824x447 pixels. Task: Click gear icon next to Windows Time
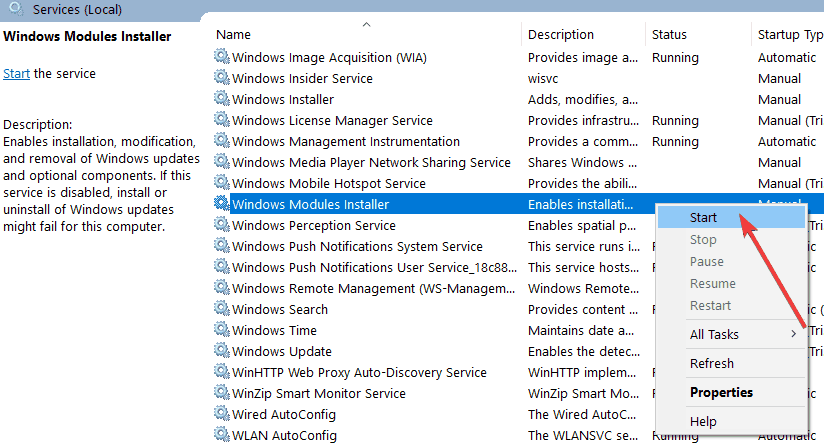tap(222, 329)
